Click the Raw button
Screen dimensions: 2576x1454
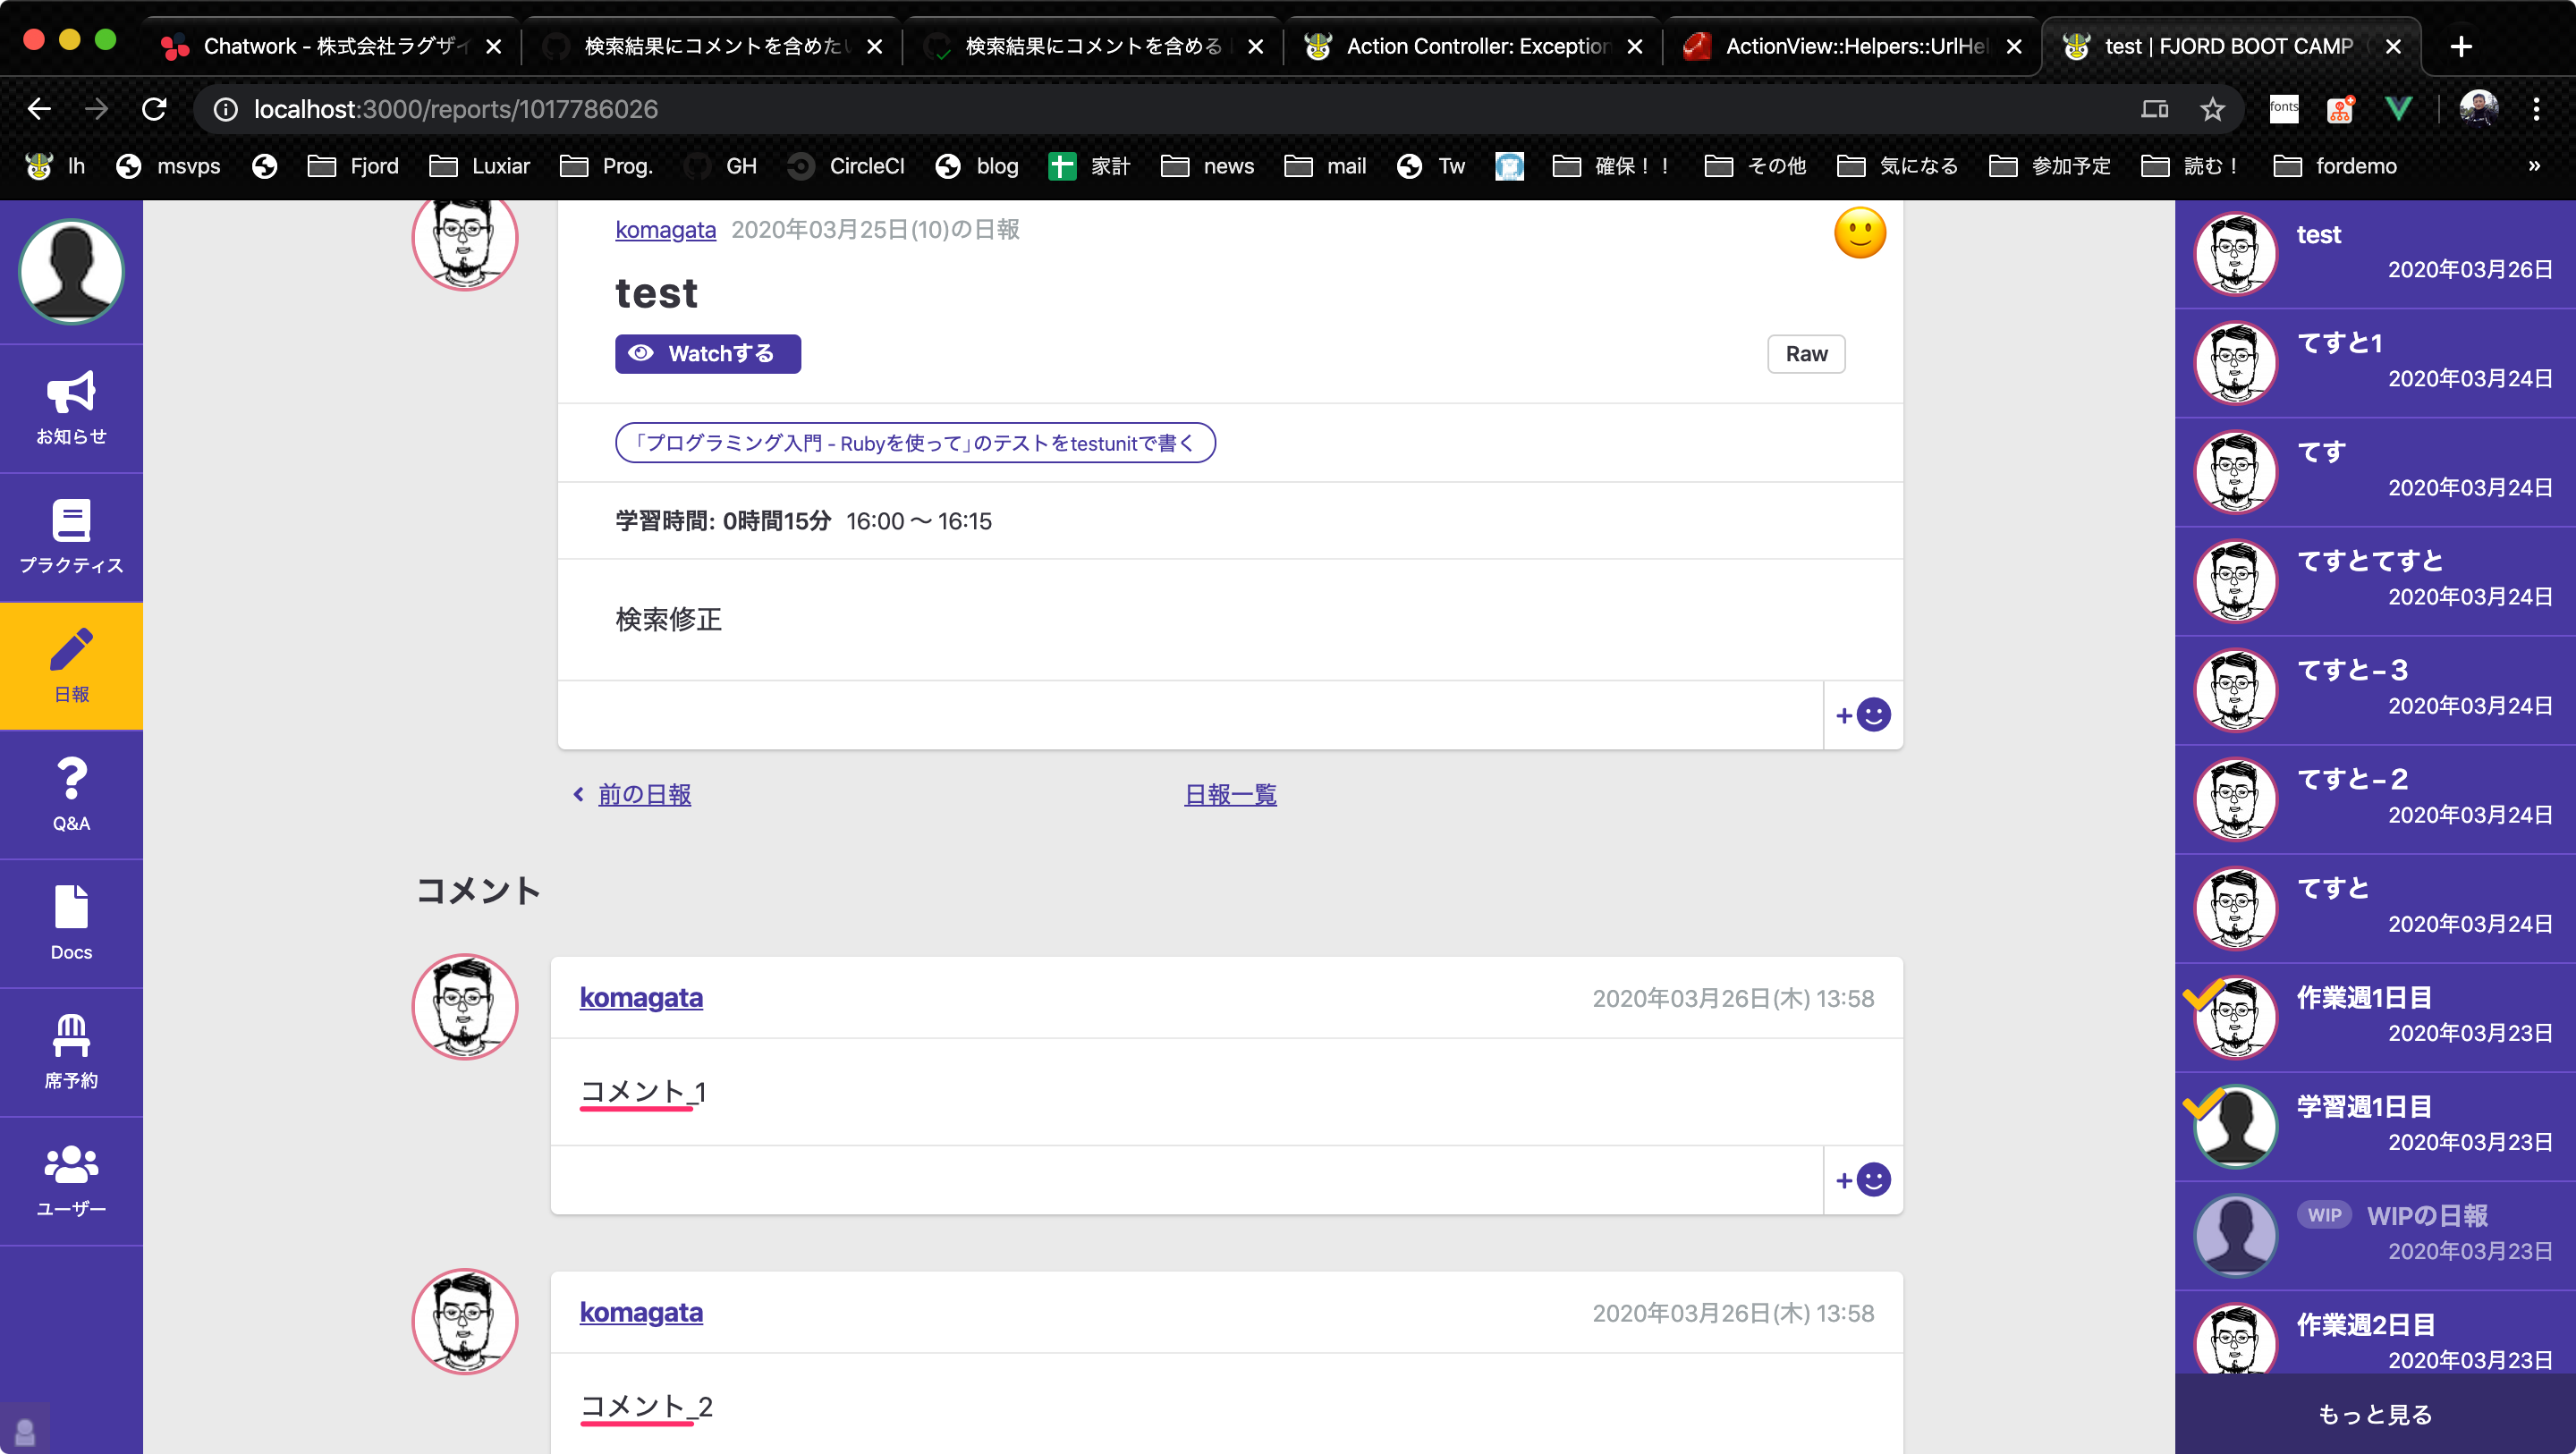1805,353
